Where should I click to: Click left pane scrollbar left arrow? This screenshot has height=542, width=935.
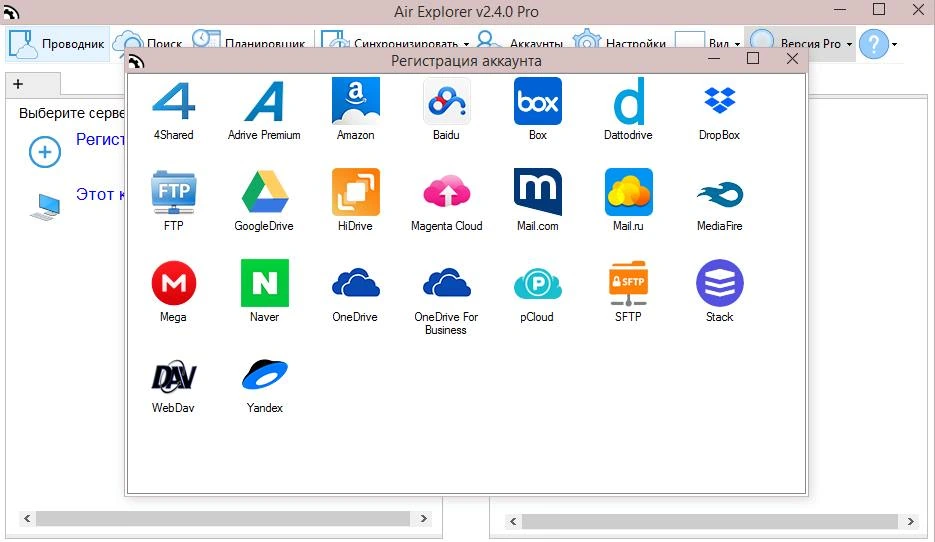(x=27, y=519)
